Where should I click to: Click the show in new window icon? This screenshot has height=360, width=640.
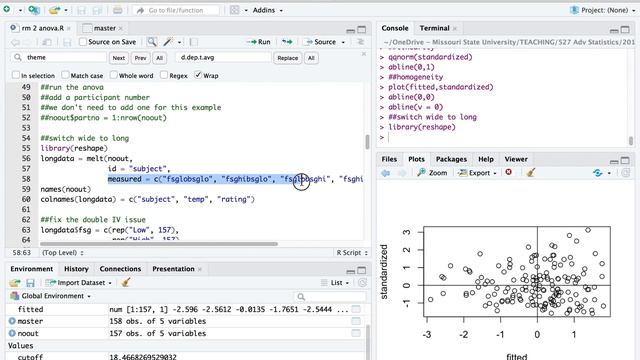(x=47, y=42)
